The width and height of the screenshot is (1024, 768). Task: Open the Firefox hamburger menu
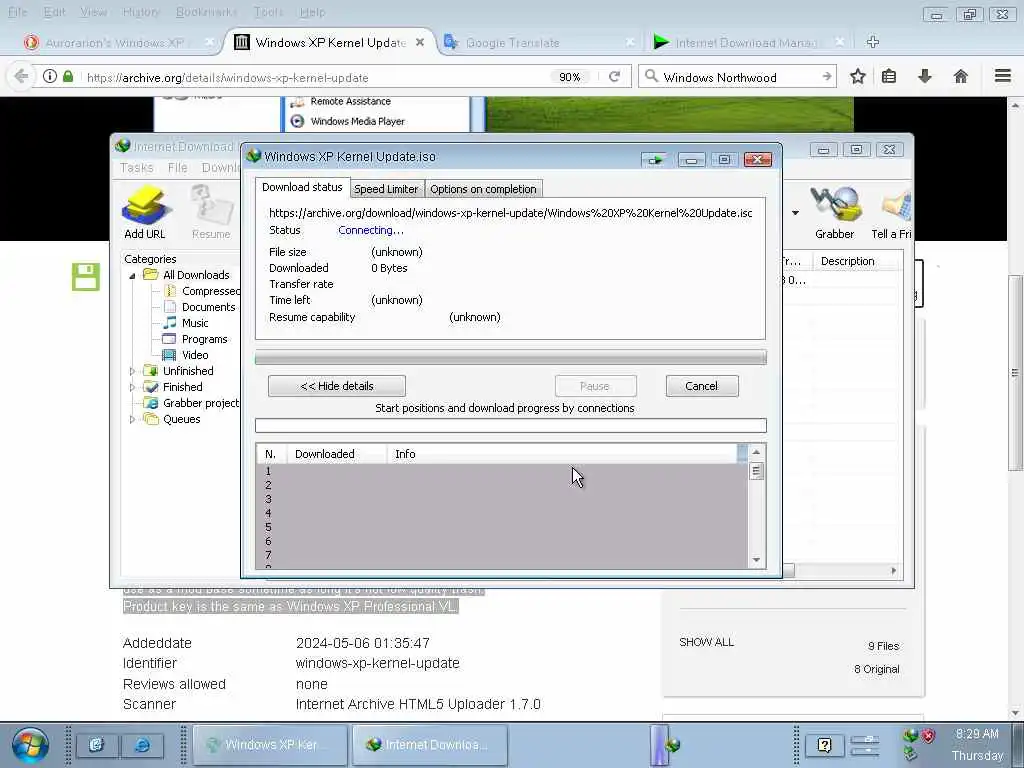[1003, 76]
